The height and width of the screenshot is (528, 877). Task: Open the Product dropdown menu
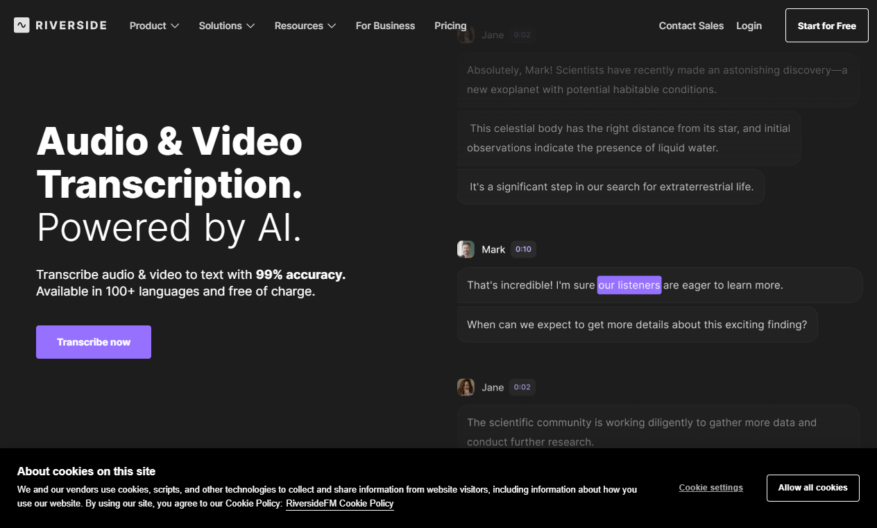[154, 26]
